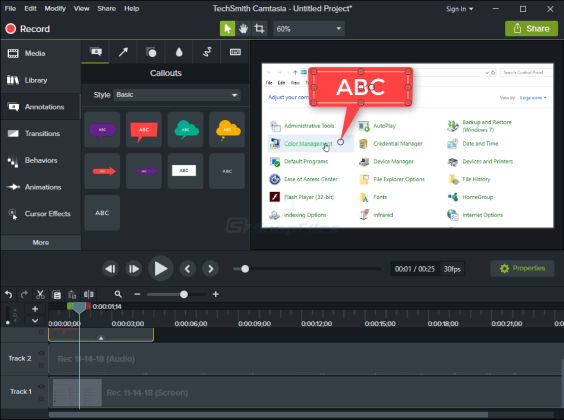Open the Edit menu
This screenshot has height=420, width=564.
click(30, 8)
